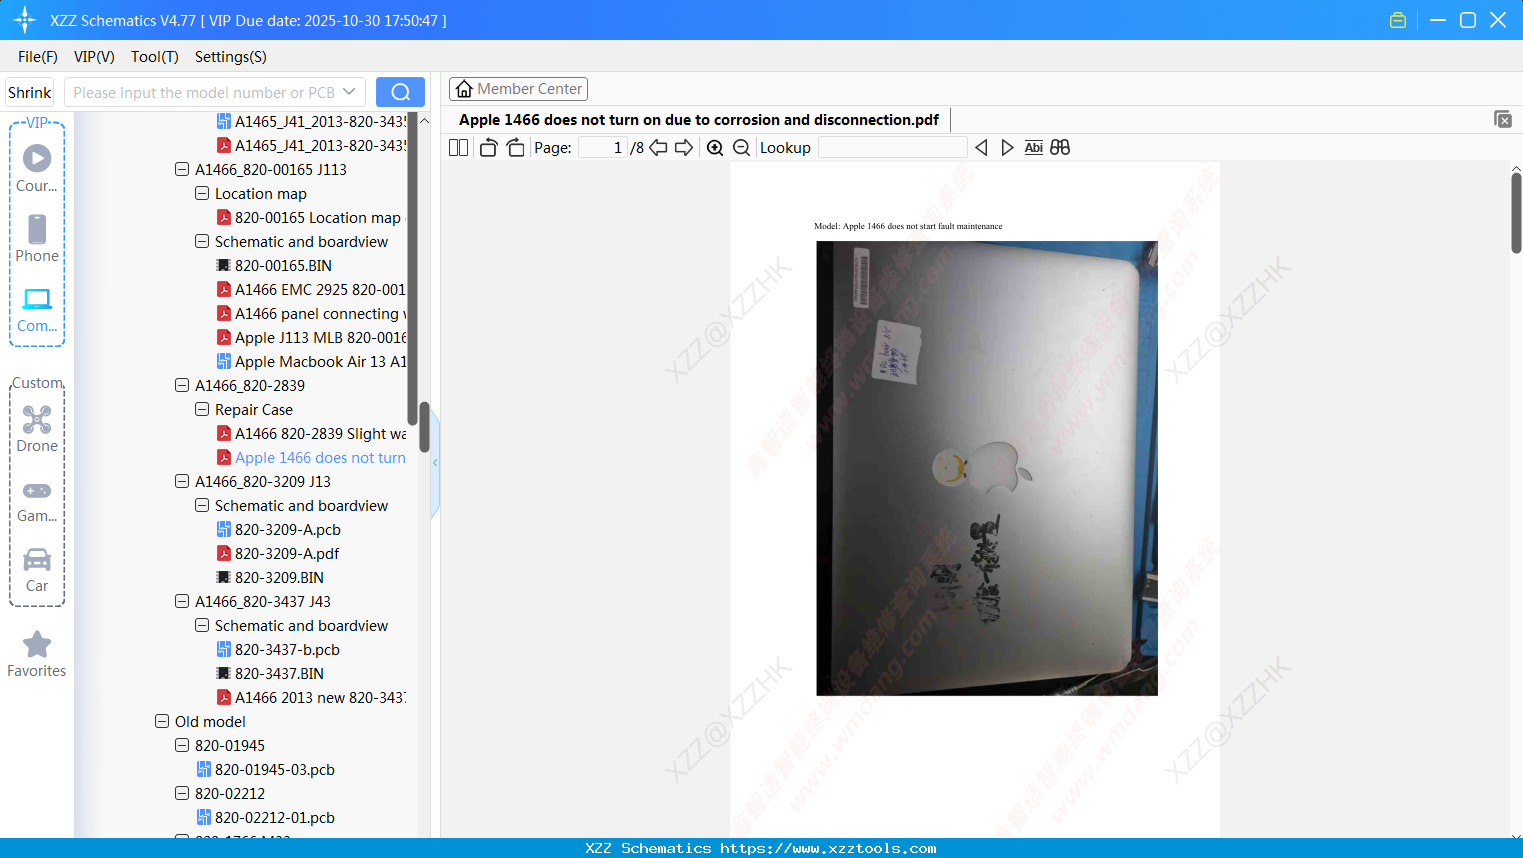This screenshot has width=1523, height=858.
Task: Open the 820-3209-A.pdf file
Action: point(278,554)
